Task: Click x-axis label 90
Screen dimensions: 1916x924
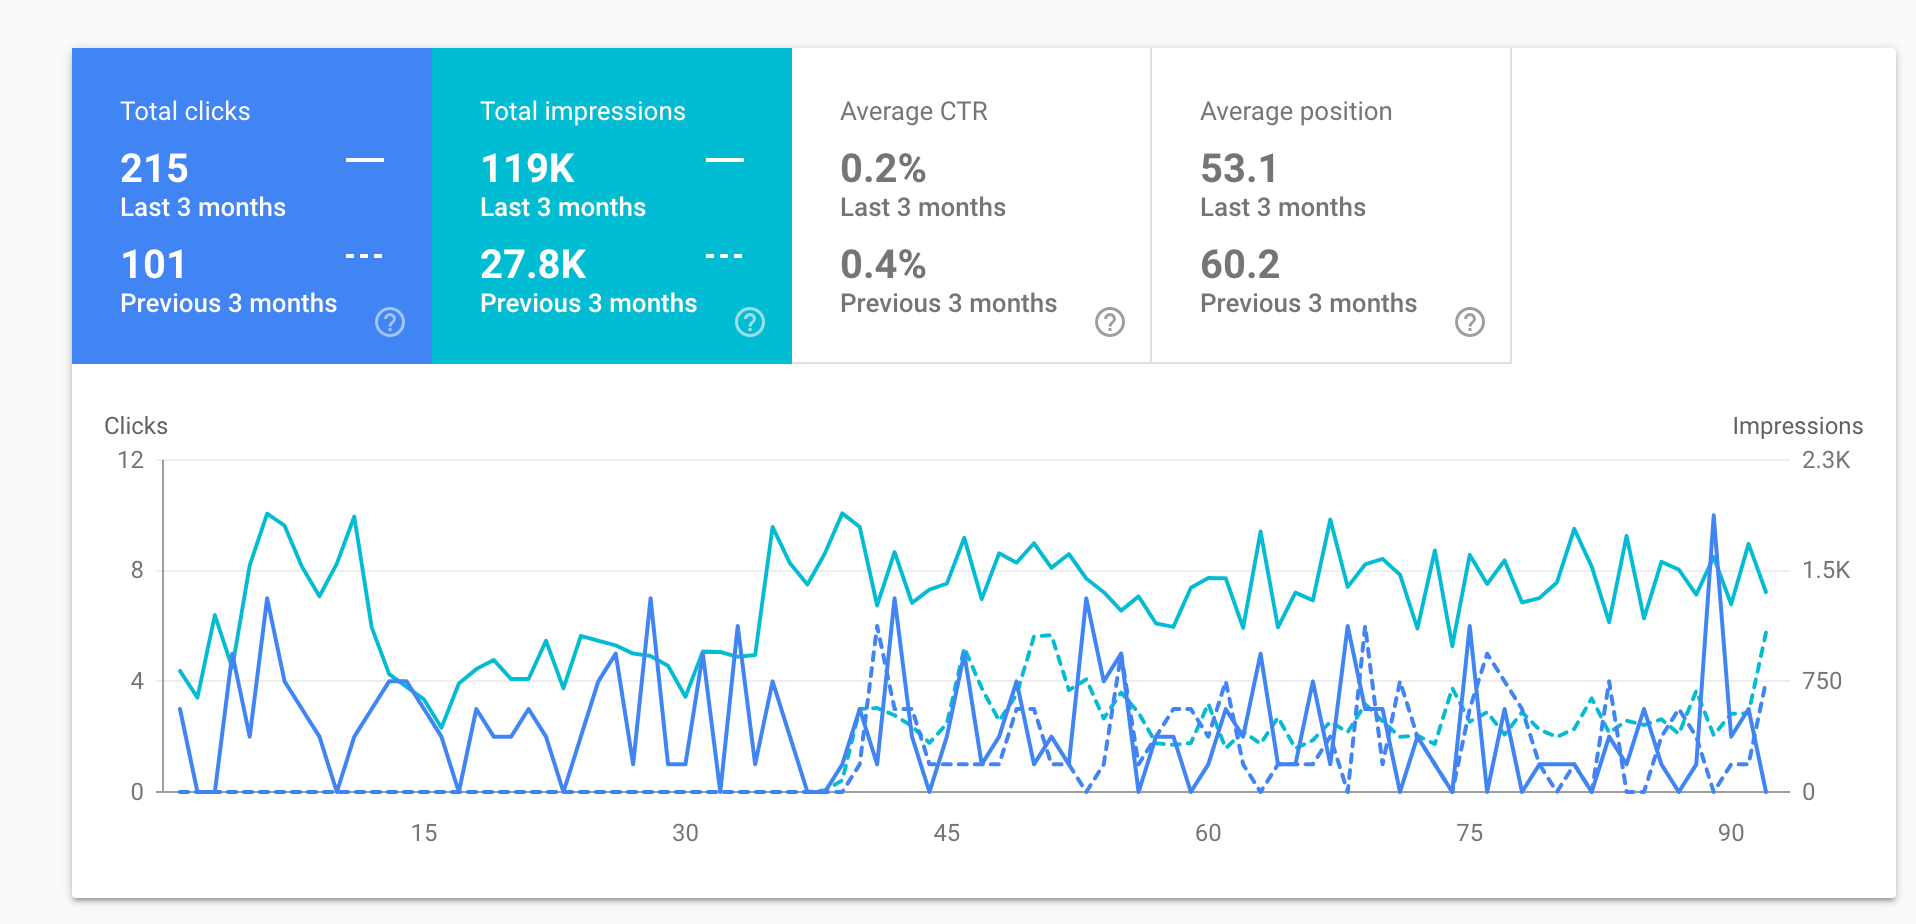Action: [x=1731, y=833]
